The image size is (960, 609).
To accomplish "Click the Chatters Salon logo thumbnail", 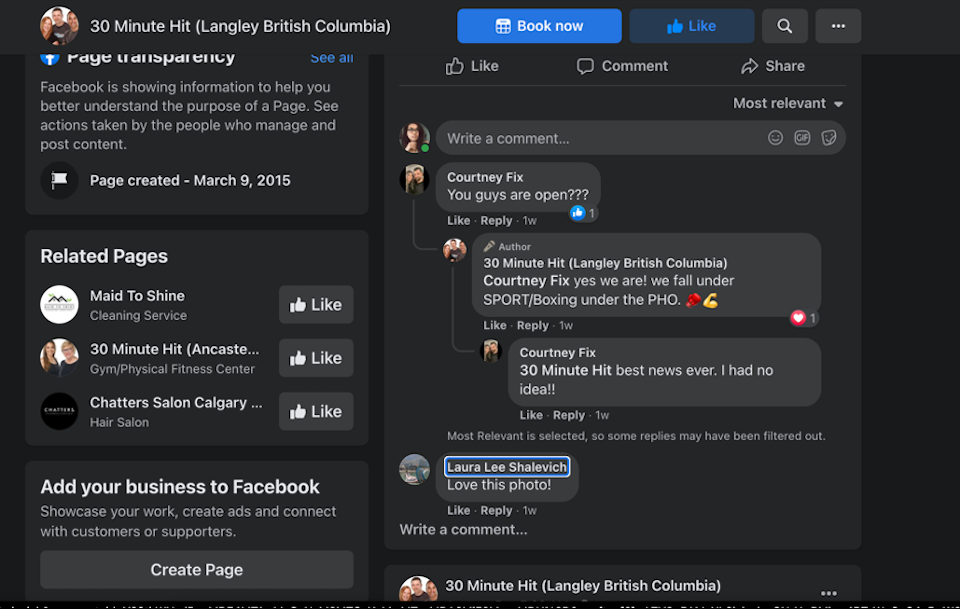I will point(59,411).
